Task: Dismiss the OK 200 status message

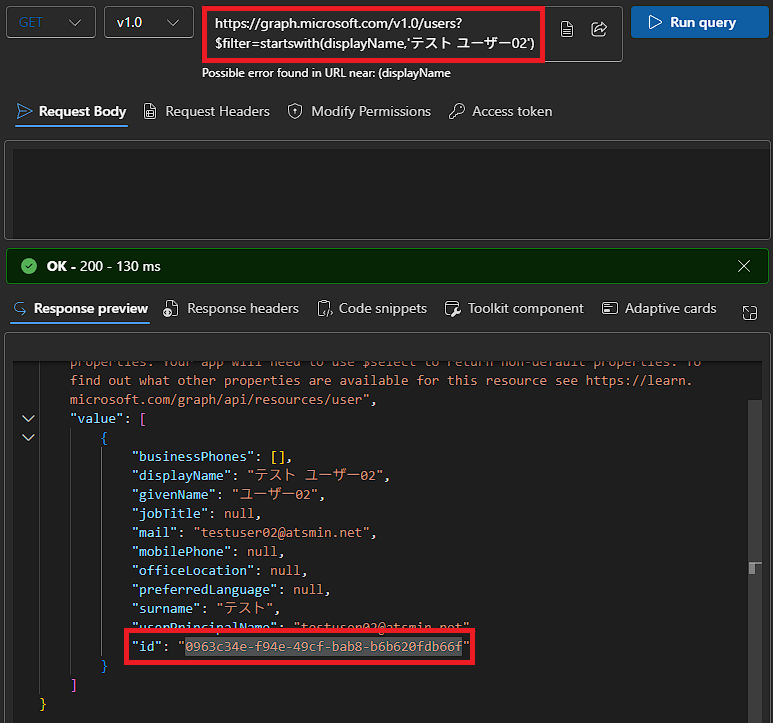Action: (744, 266)
